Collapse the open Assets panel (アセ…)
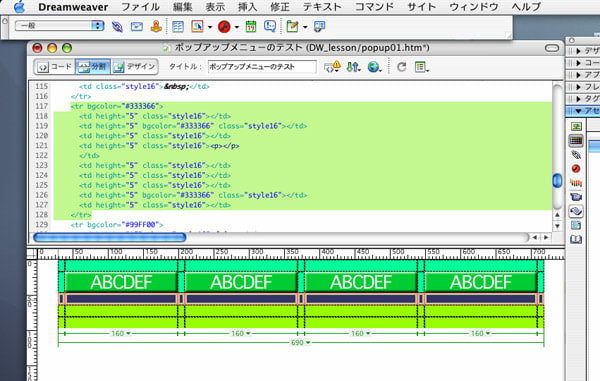The image size is (600, 381). 579,111
